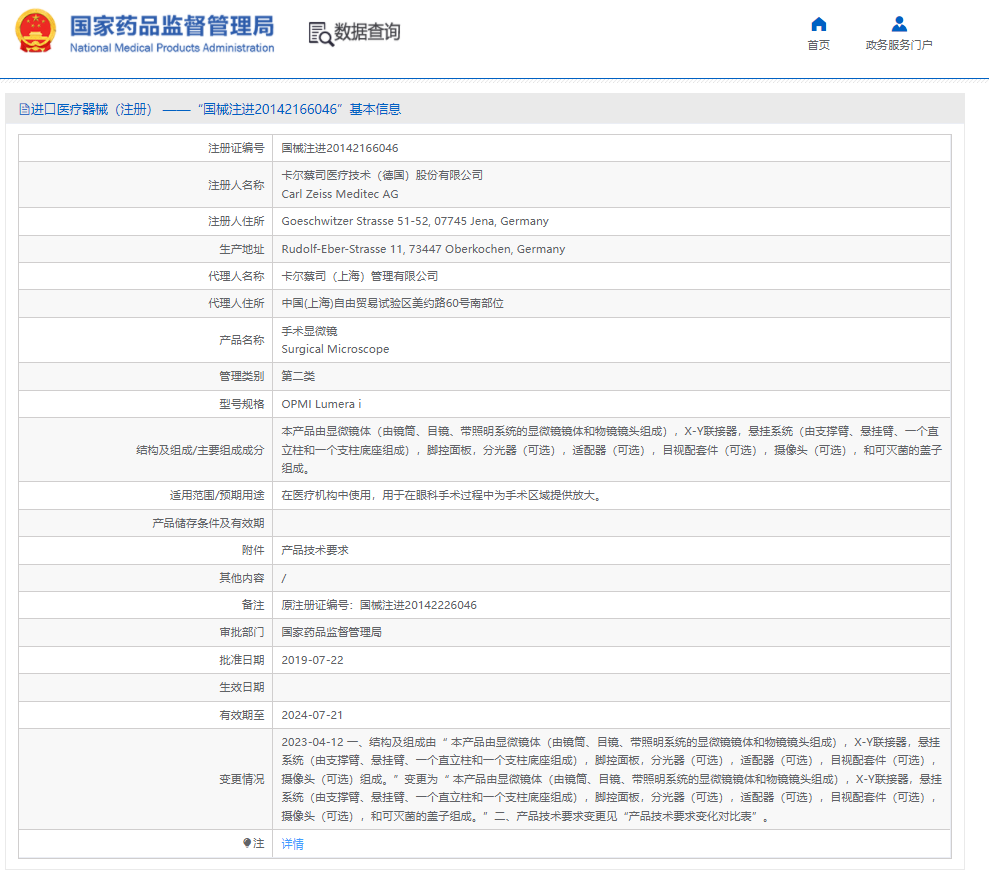Click 国家药品监督管理局 site title

coord(172,26)
